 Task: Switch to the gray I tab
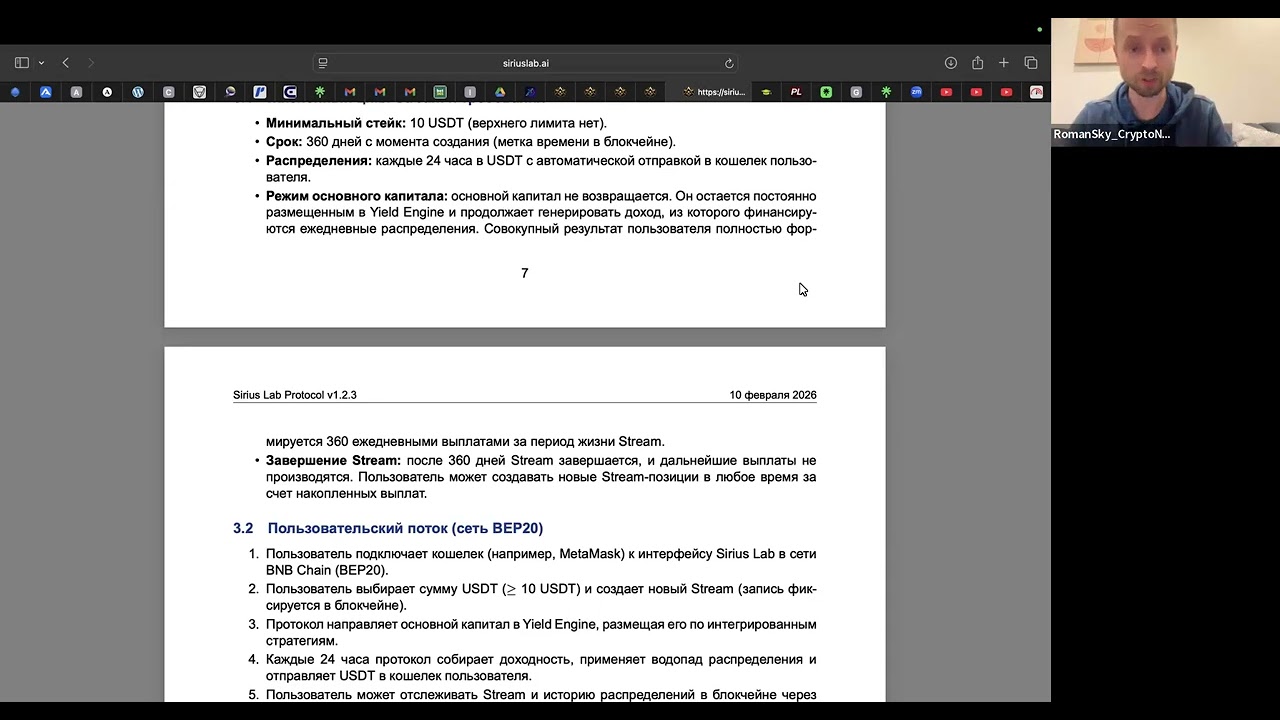tap(469, 92)
